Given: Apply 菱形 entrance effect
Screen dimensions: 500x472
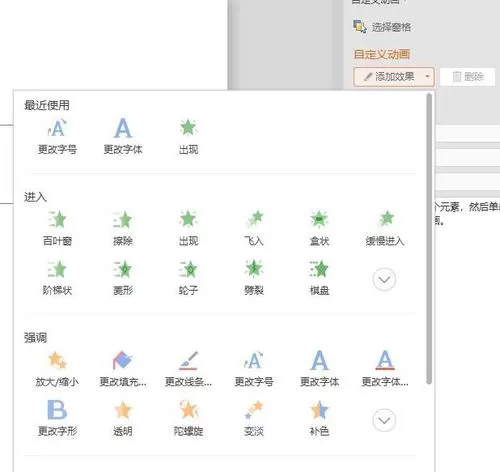Looking at the screenshot, I should 123,277.
